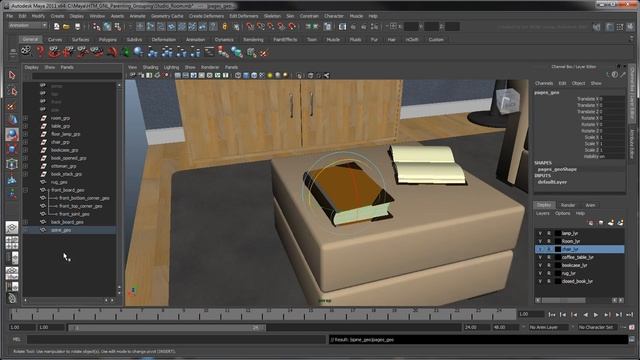Click the MEL command line input field

pyautogui.click(x=176, y=340)
